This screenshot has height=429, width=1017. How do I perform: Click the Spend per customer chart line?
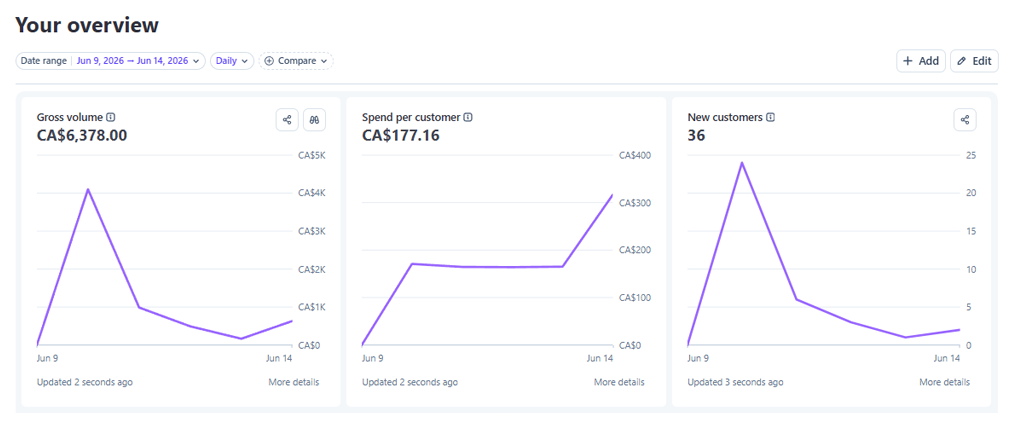486,266
